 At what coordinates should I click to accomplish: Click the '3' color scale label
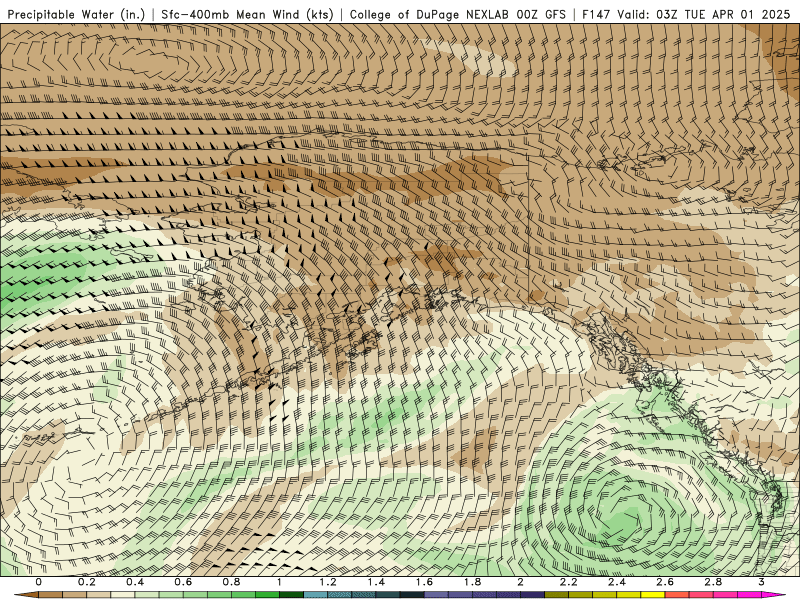pos(761,582)
